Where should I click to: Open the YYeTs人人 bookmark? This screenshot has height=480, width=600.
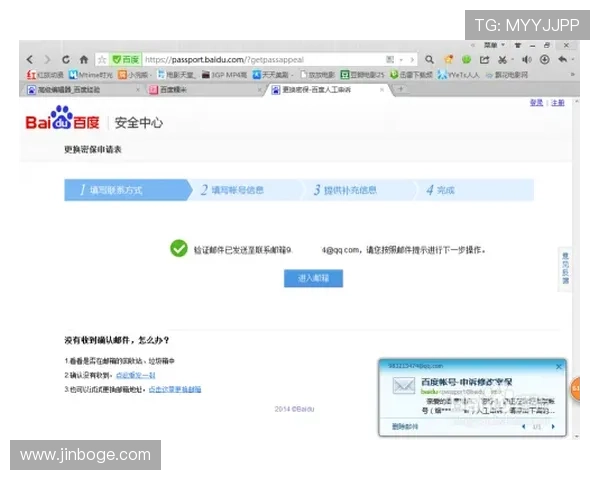458,75
